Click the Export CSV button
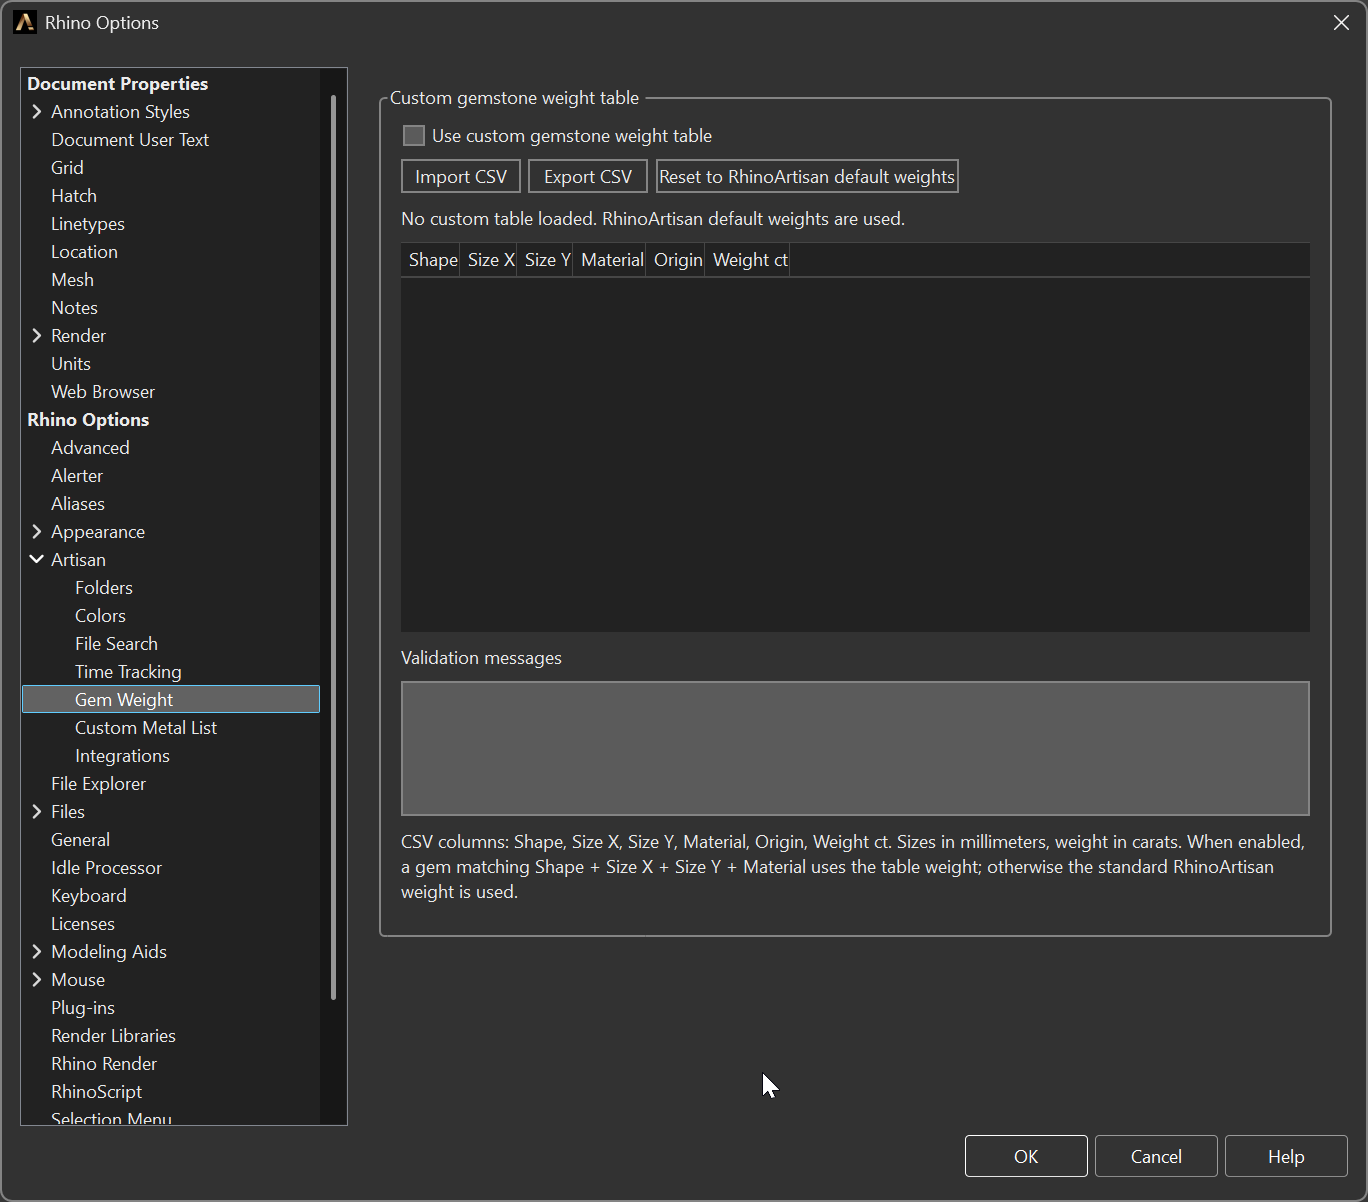This screenshot has height=1202, width=1368. click(x=588, y=176)
